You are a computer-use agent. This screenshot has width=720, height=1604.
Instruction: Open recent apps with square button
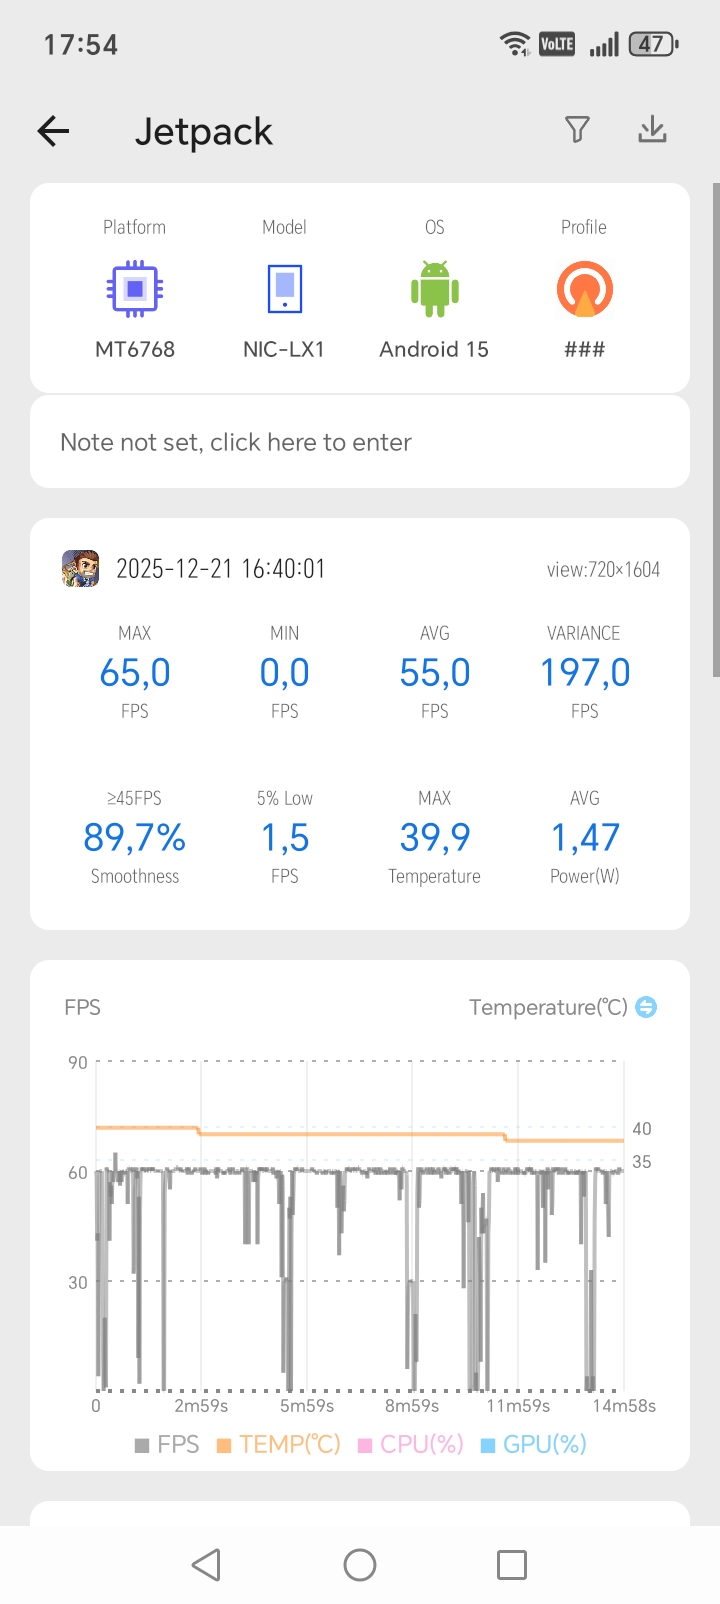point(511,1565)
